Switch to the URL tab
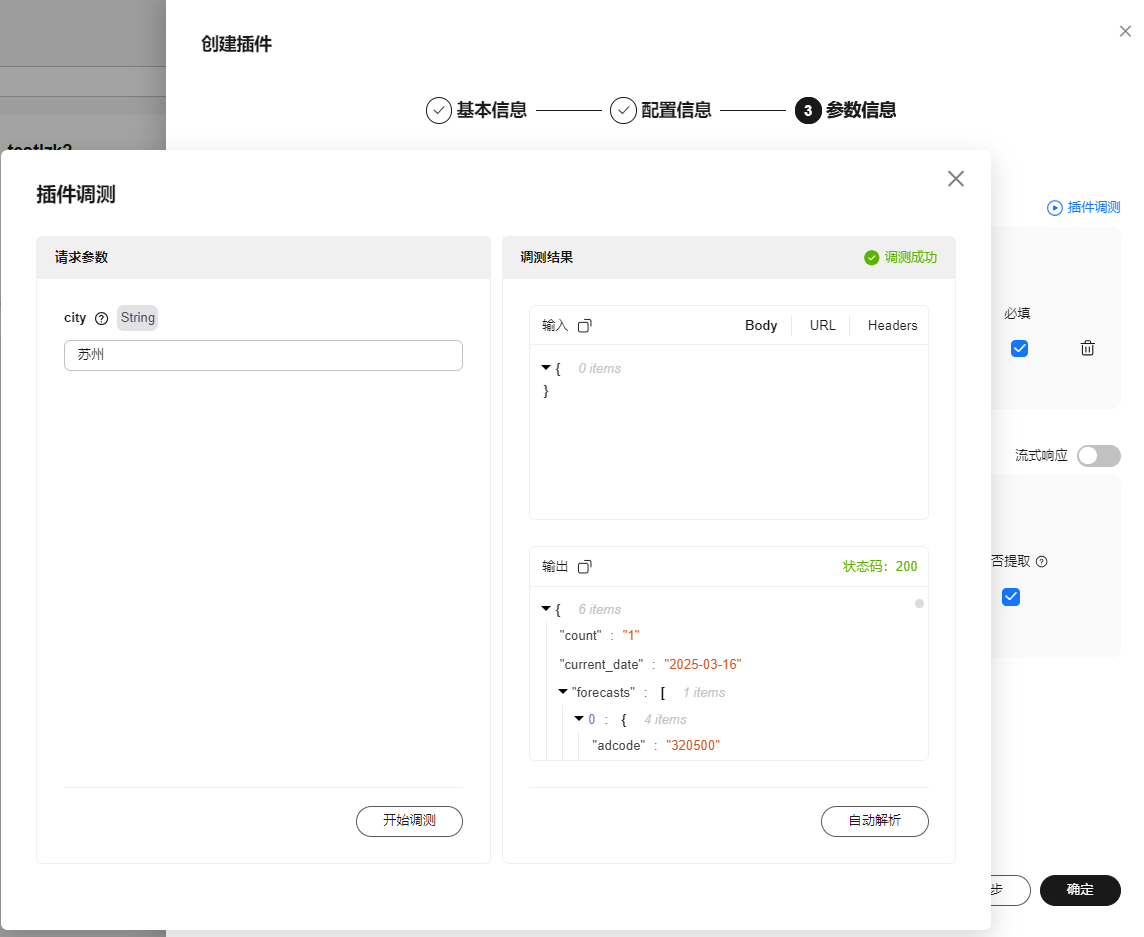Screen dimensions: 1144x937 [822, 325]
